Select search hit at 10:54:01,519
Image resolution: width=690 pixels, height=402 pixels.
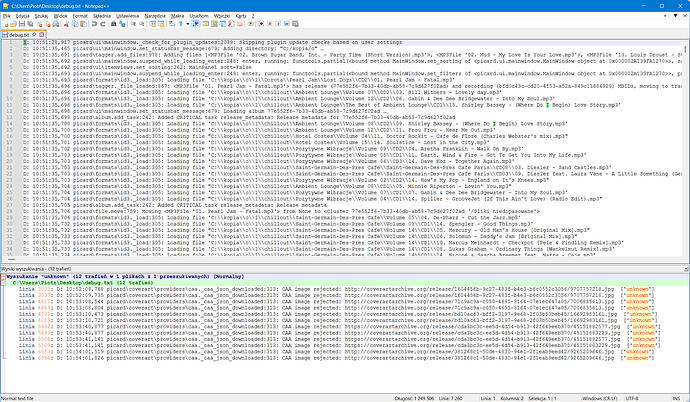click(x=336, y=351)
